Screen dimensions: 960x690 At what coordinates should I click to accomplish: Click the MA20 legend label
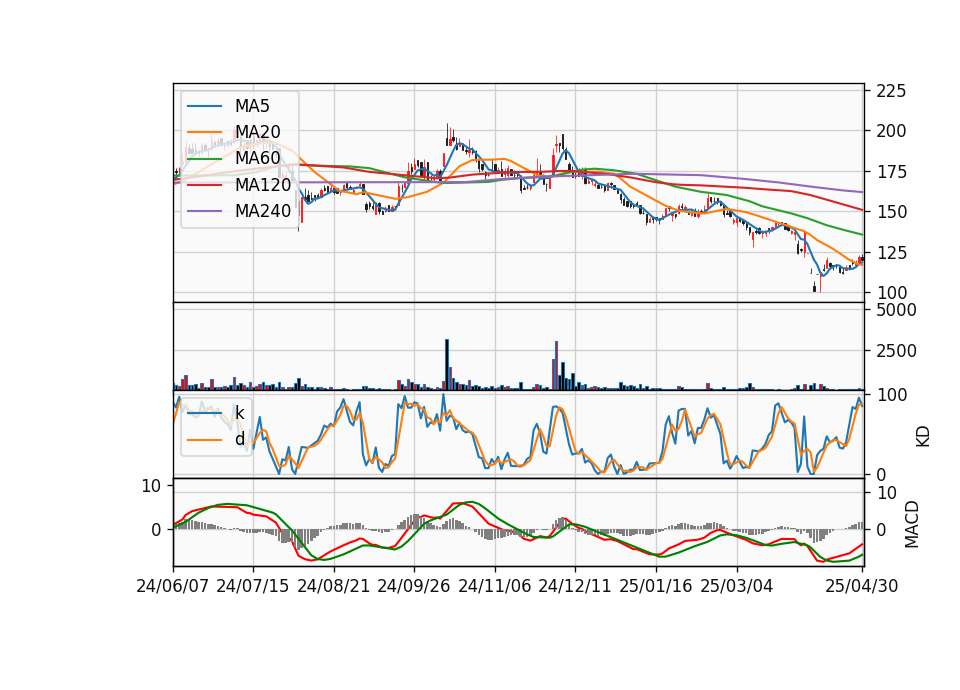point(257,132)
